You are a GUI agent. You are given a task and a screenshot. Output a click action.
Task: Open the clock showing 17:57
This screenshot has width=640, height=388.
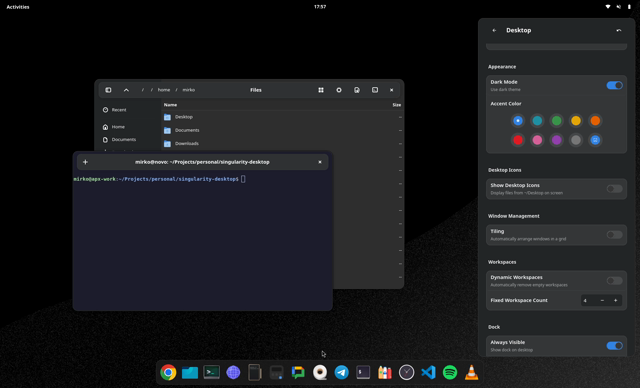coord(320,7)
